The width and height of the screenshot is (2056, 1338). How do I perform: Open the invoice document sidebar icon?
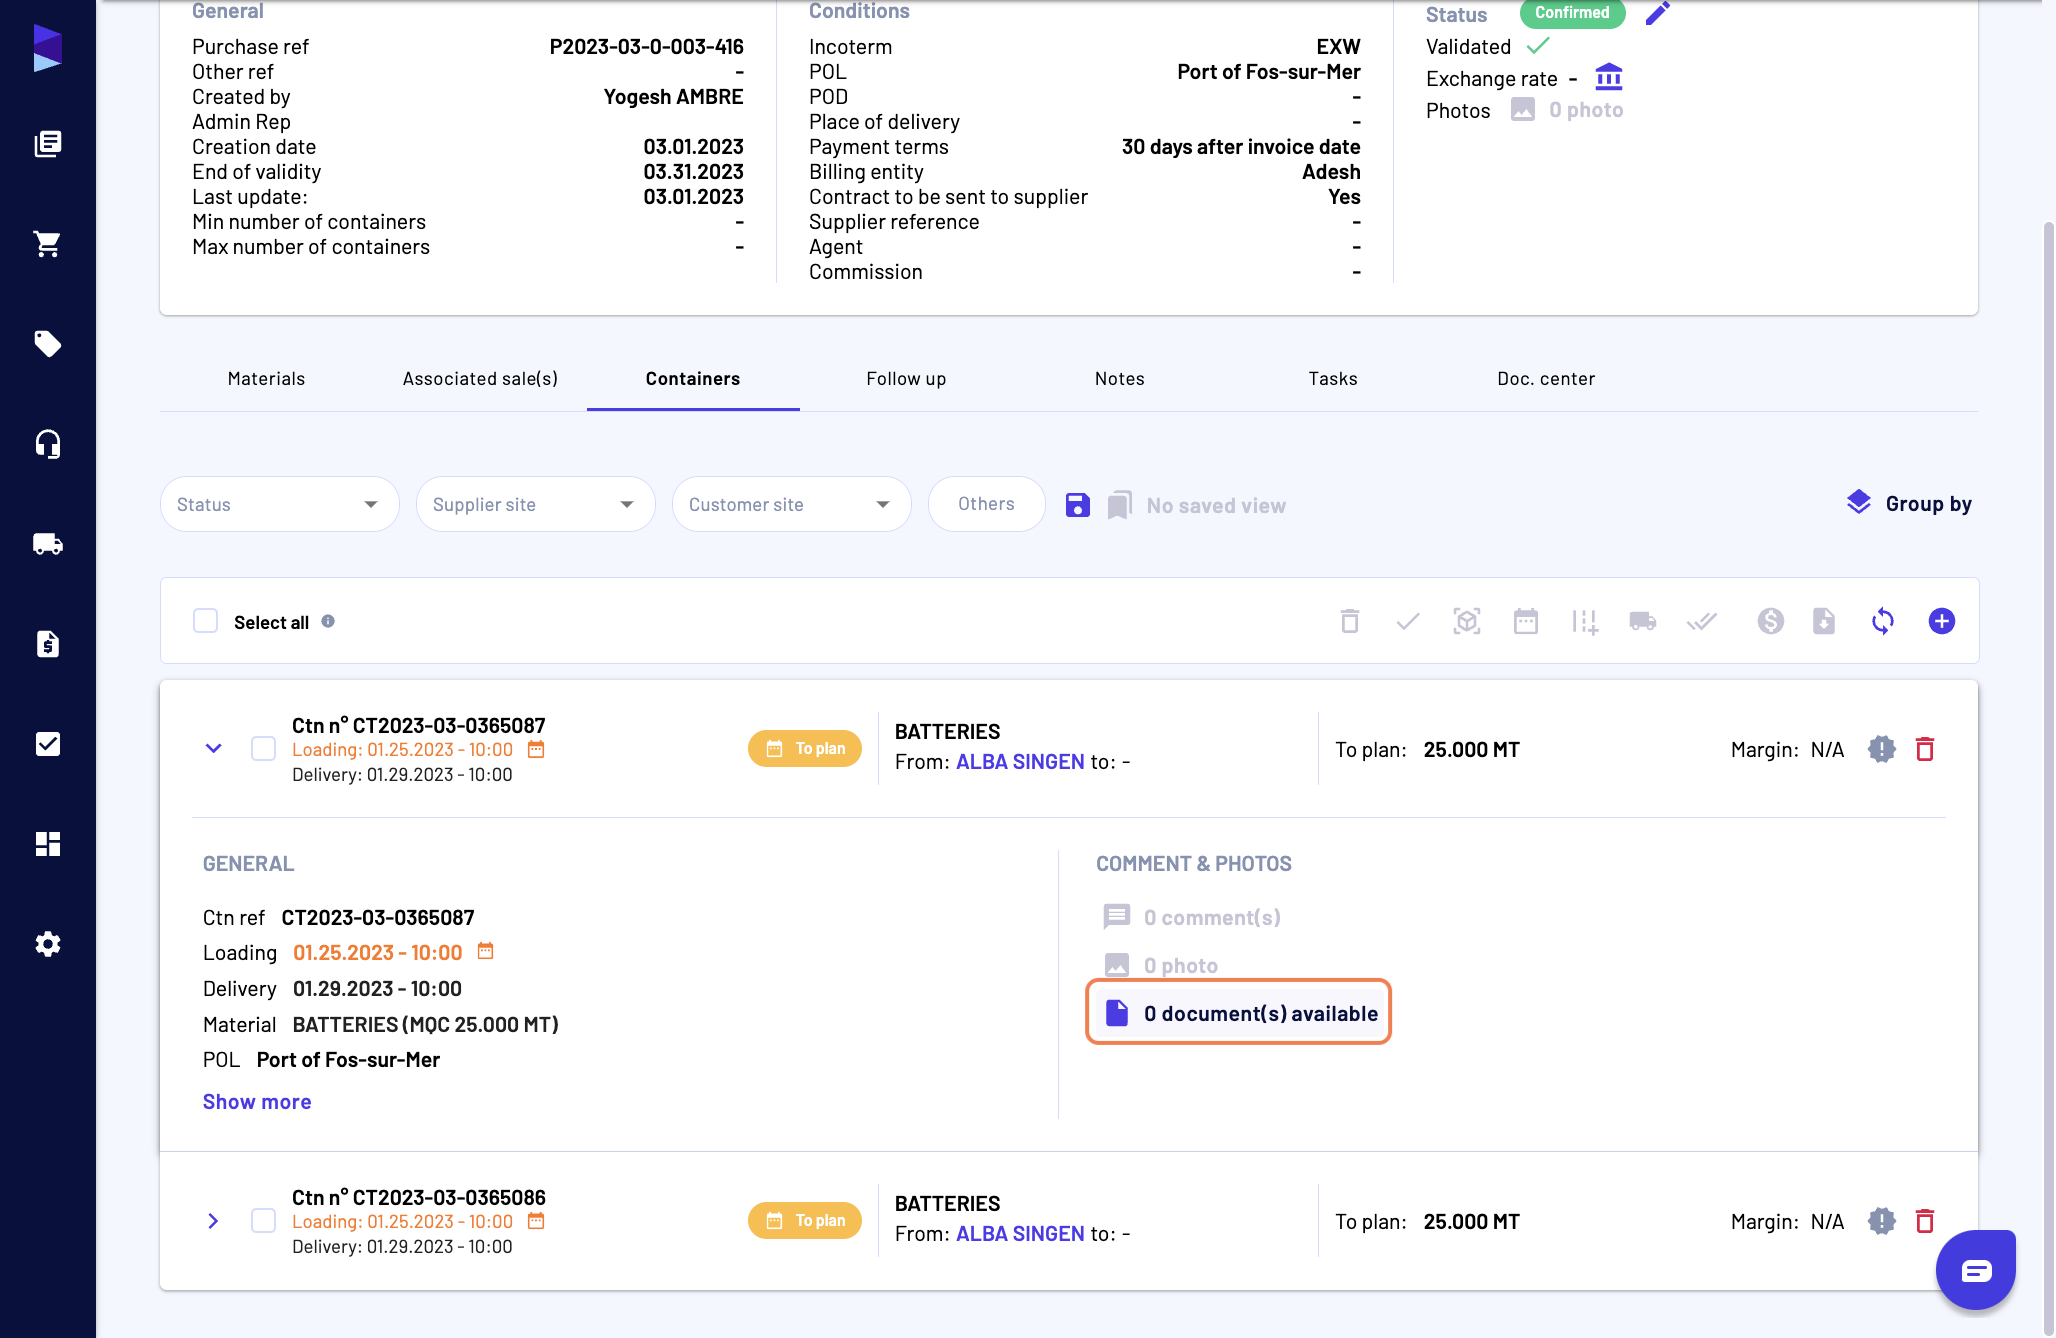point(47,644)
